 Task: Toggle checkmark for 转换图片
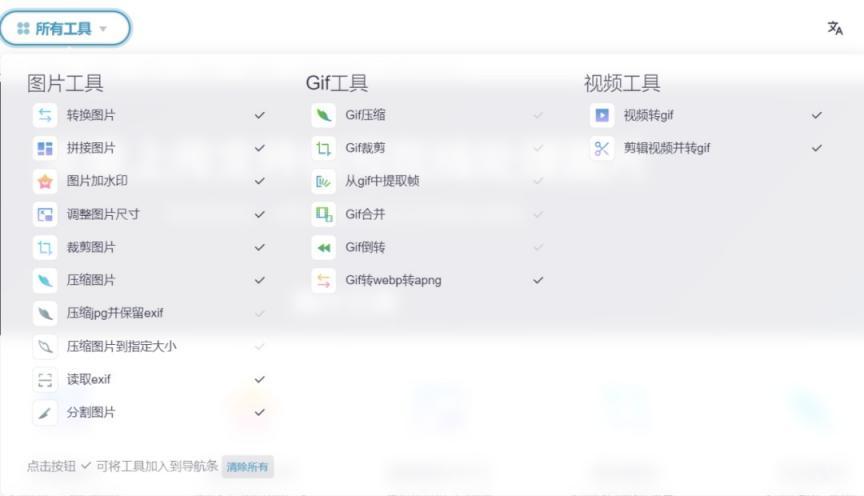pyautogui.click(x=260, y=115)
